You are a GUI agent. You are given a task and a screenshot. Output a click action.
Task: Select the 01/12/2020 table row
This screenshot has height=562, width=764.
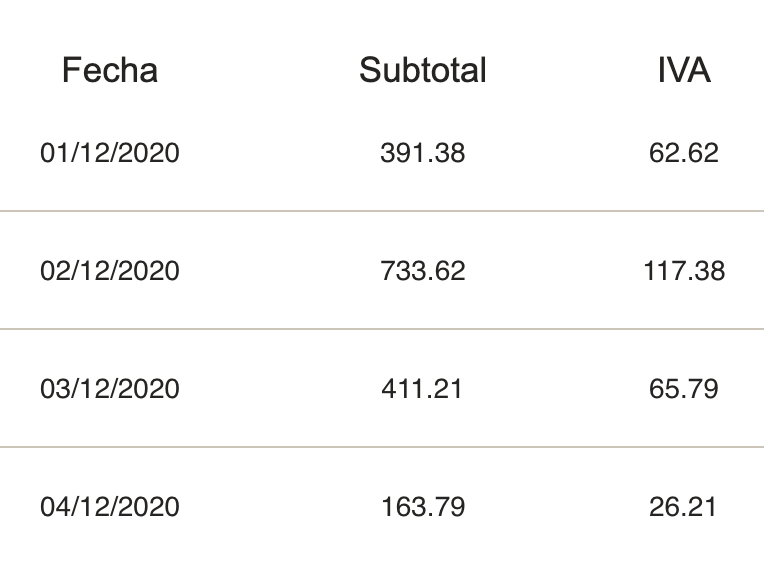click(382, 153)
